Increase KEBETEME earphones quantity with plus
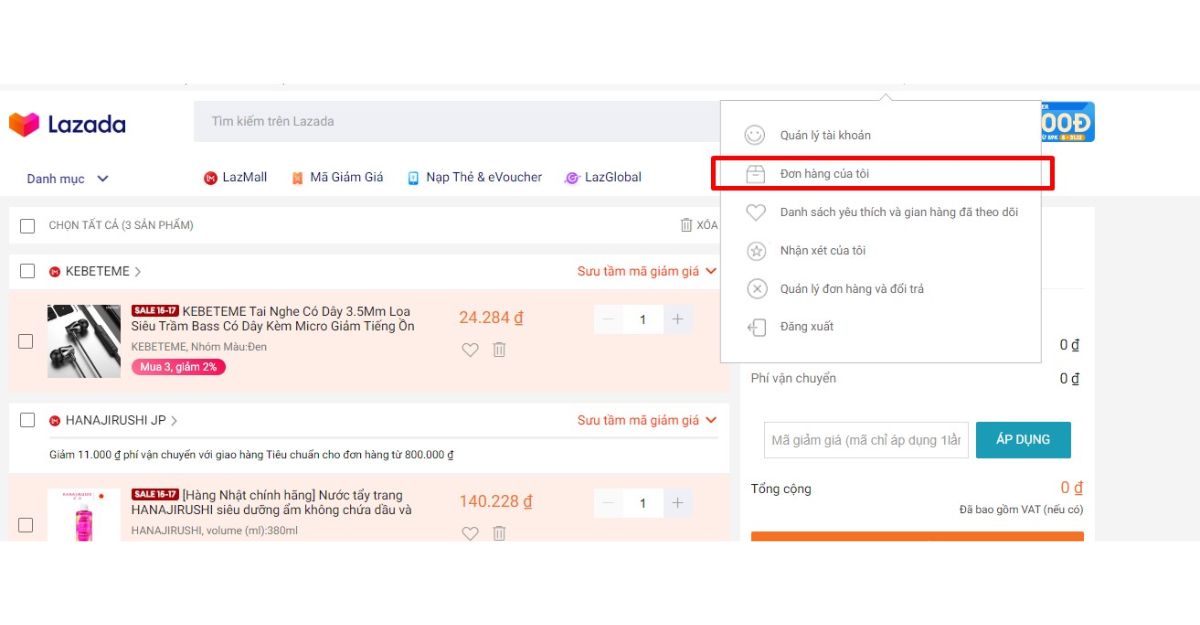This screenshot has height=625, width=1200. (677, 320)
